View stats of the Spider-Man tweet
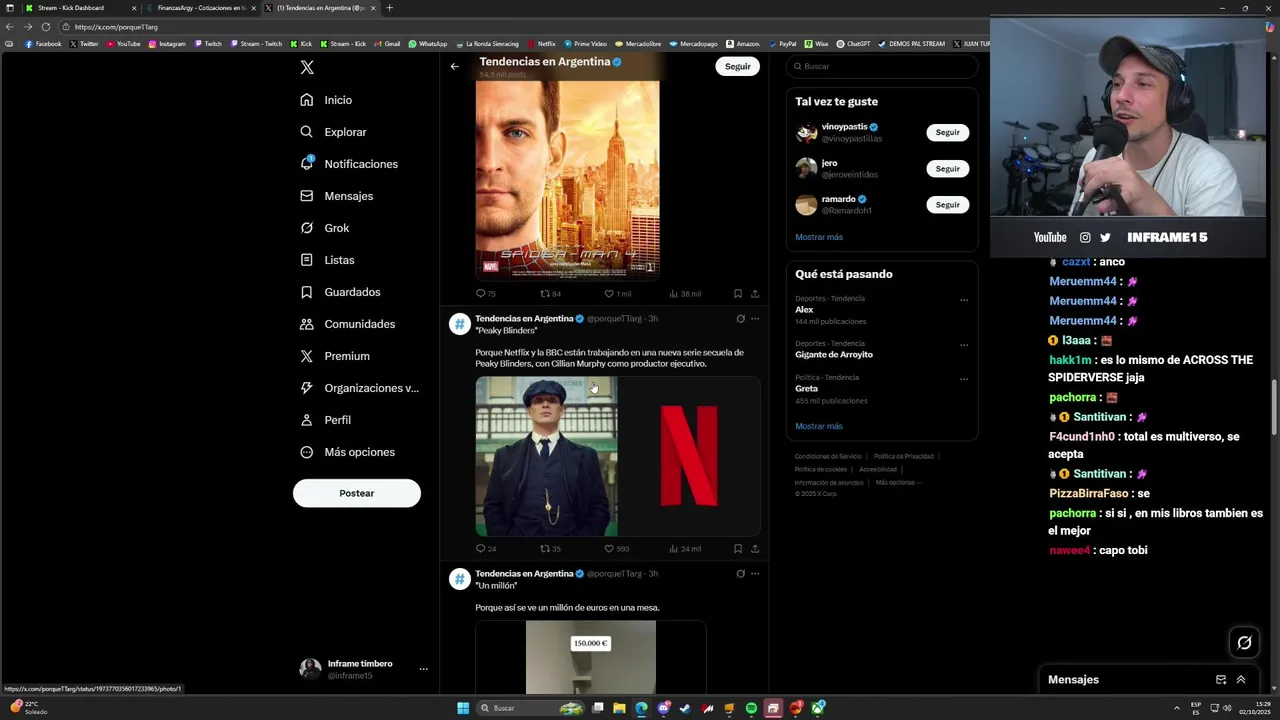Image resolution: width=1280 pixels, height=720 pixels. point(685,294)
